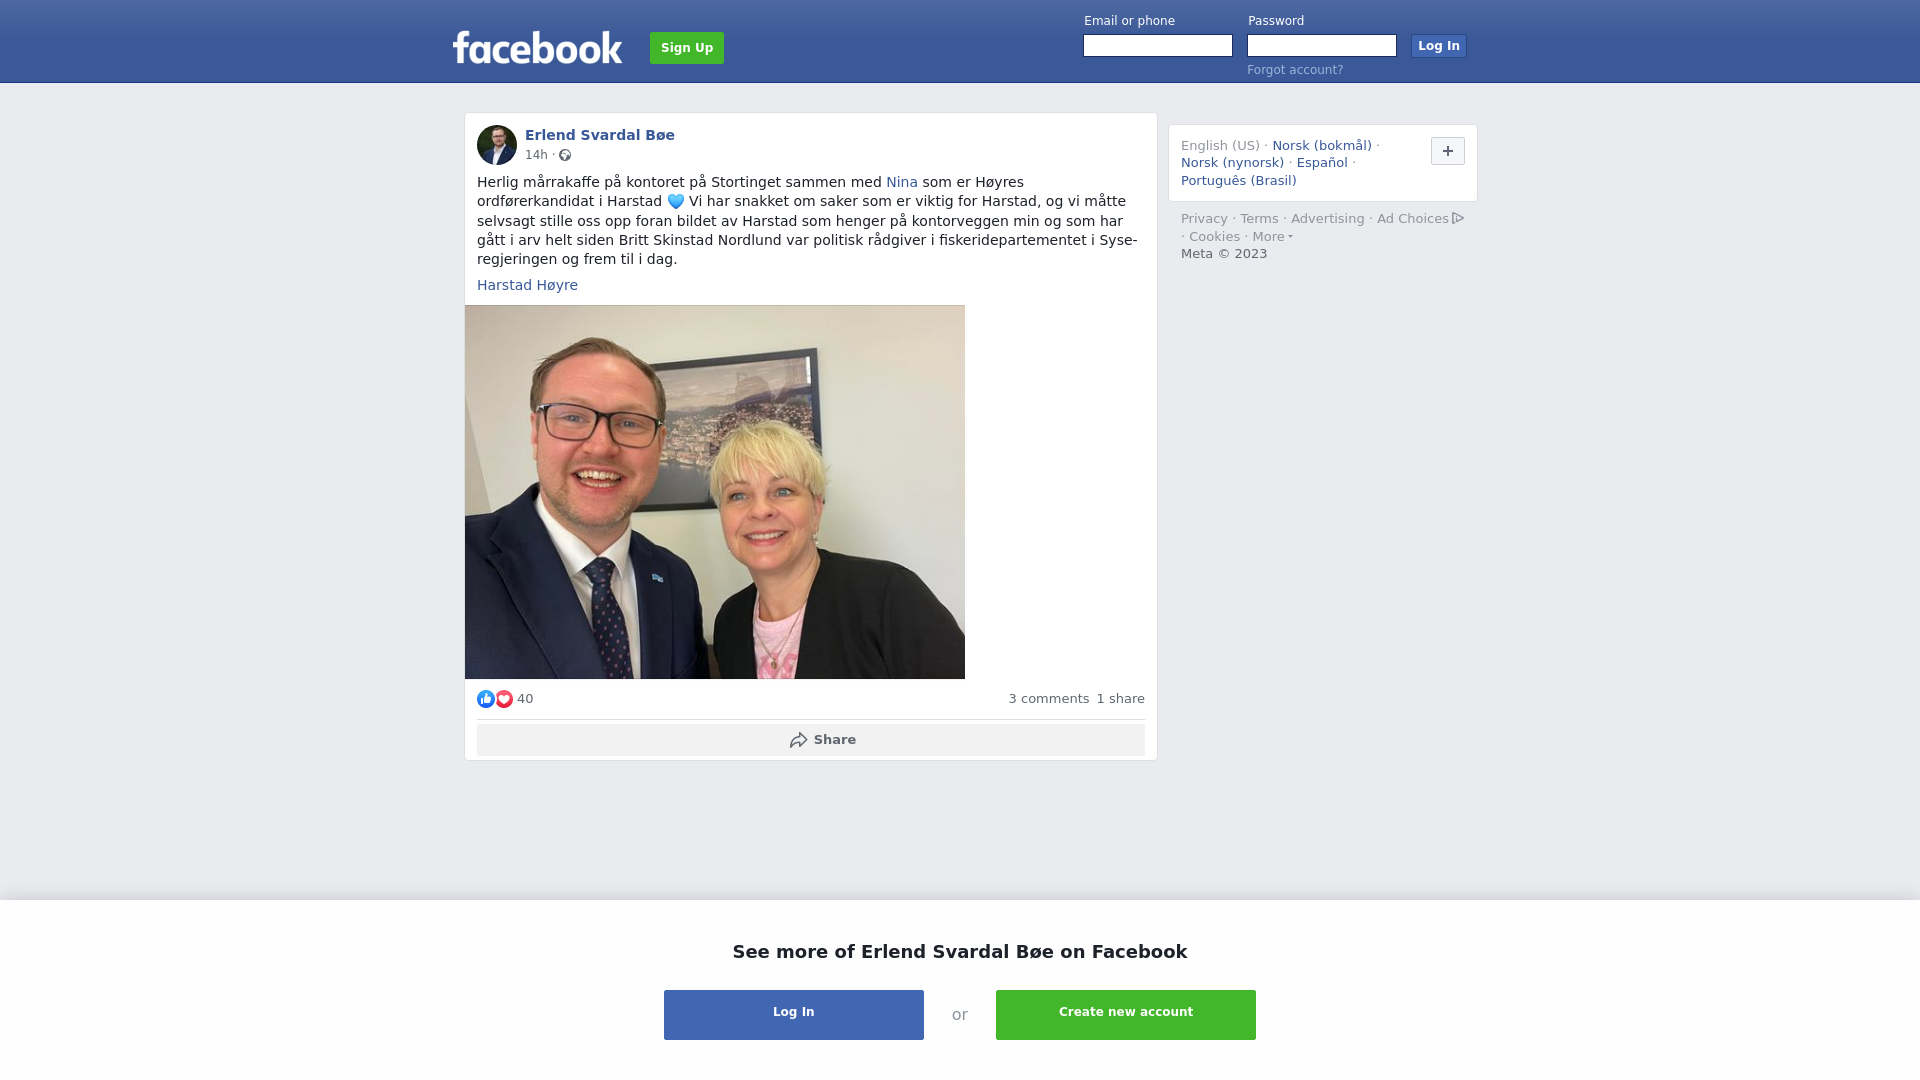Open Erlend Svardal Bøe's profile picture

click(x=497, y=145)
